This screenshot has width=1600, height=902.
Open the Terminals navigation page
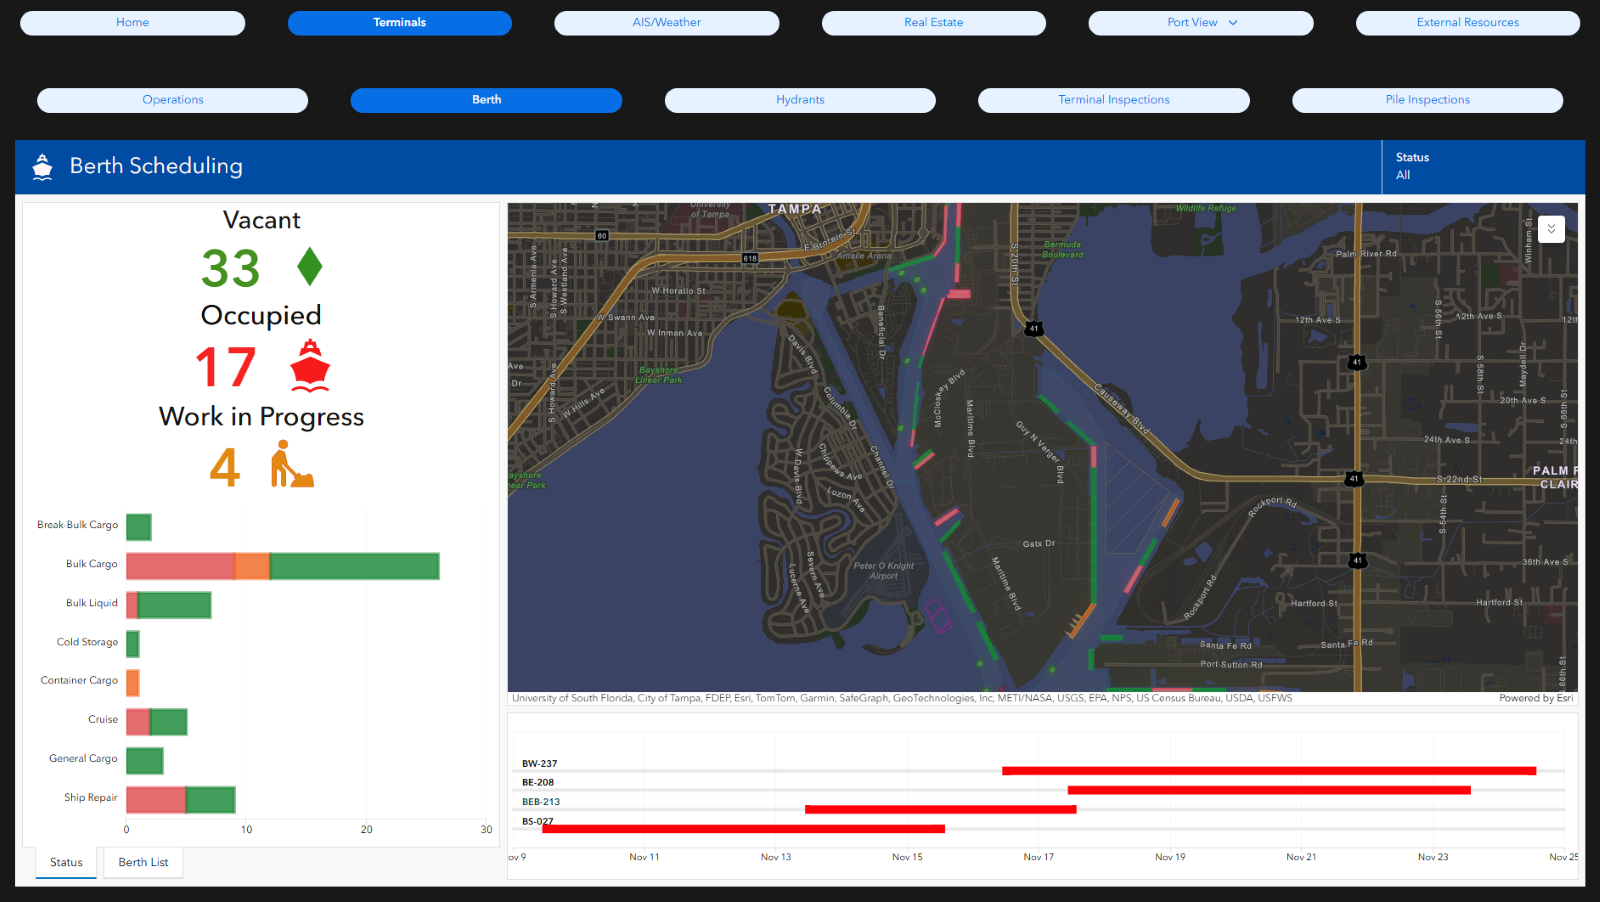(399, 22)
